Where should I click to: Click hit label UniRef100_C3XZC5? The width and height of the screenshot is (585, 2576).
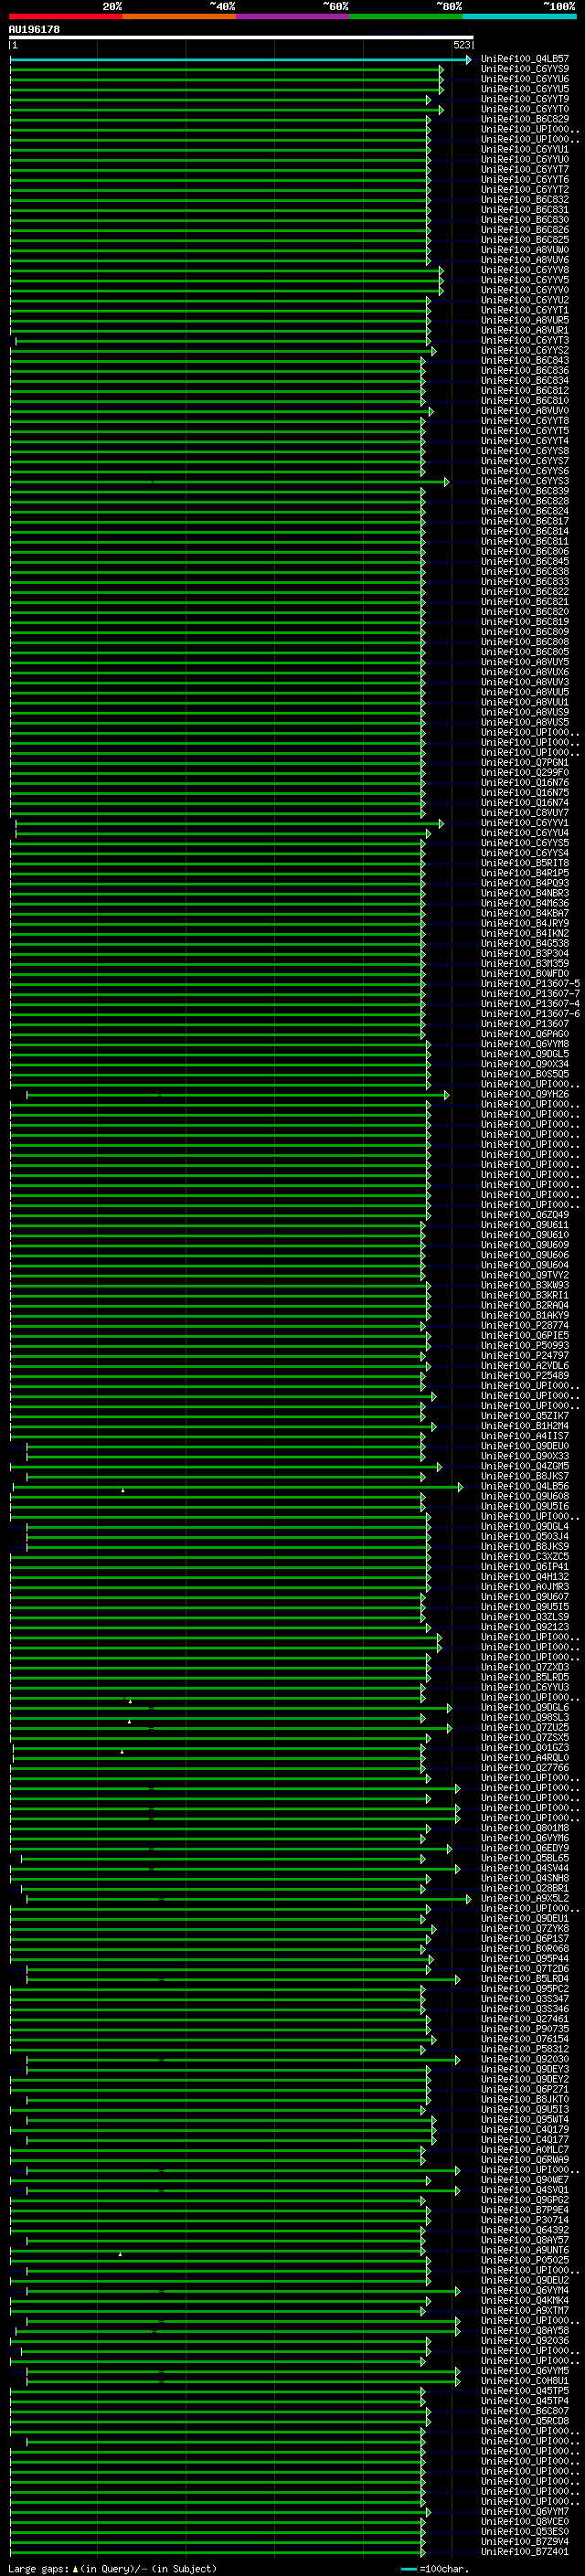[x=525, y=1556]
